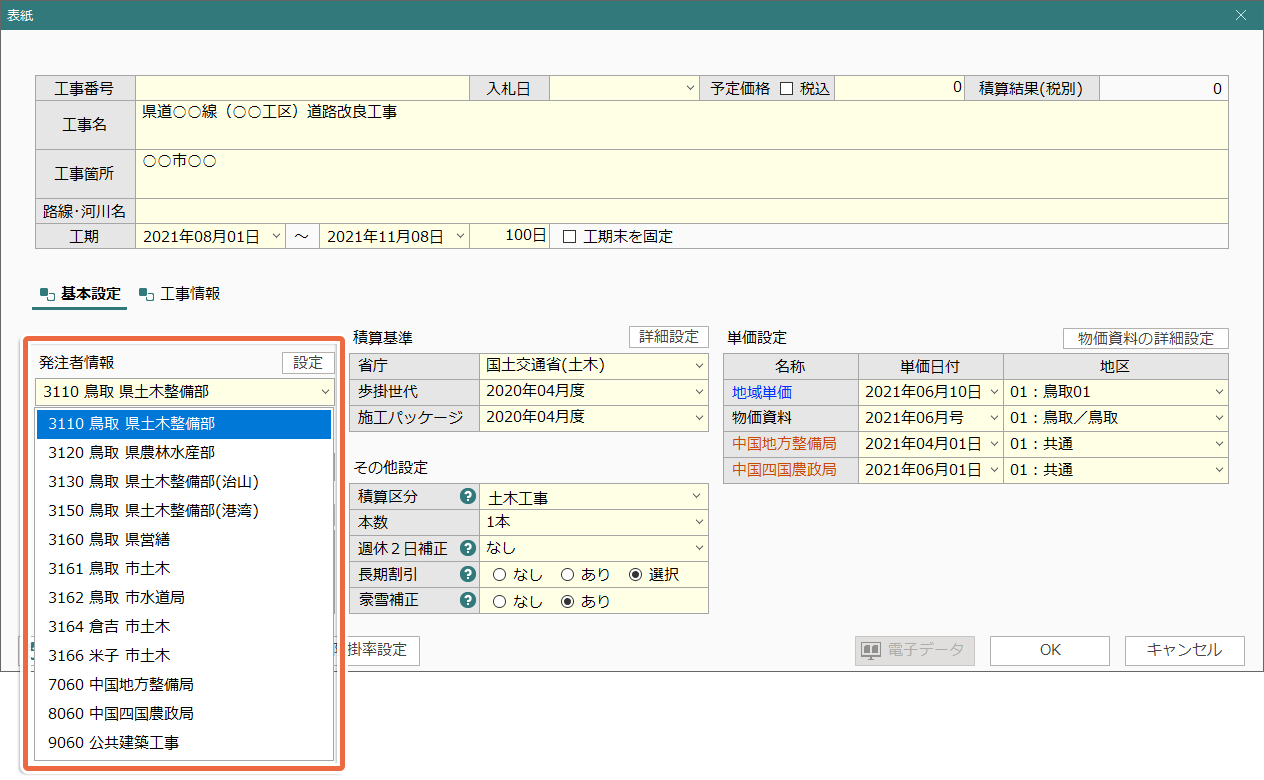The image size is (1264, 780).
Task: Enable the 工期末を固定 checkbox
Action: click(570, 237)
